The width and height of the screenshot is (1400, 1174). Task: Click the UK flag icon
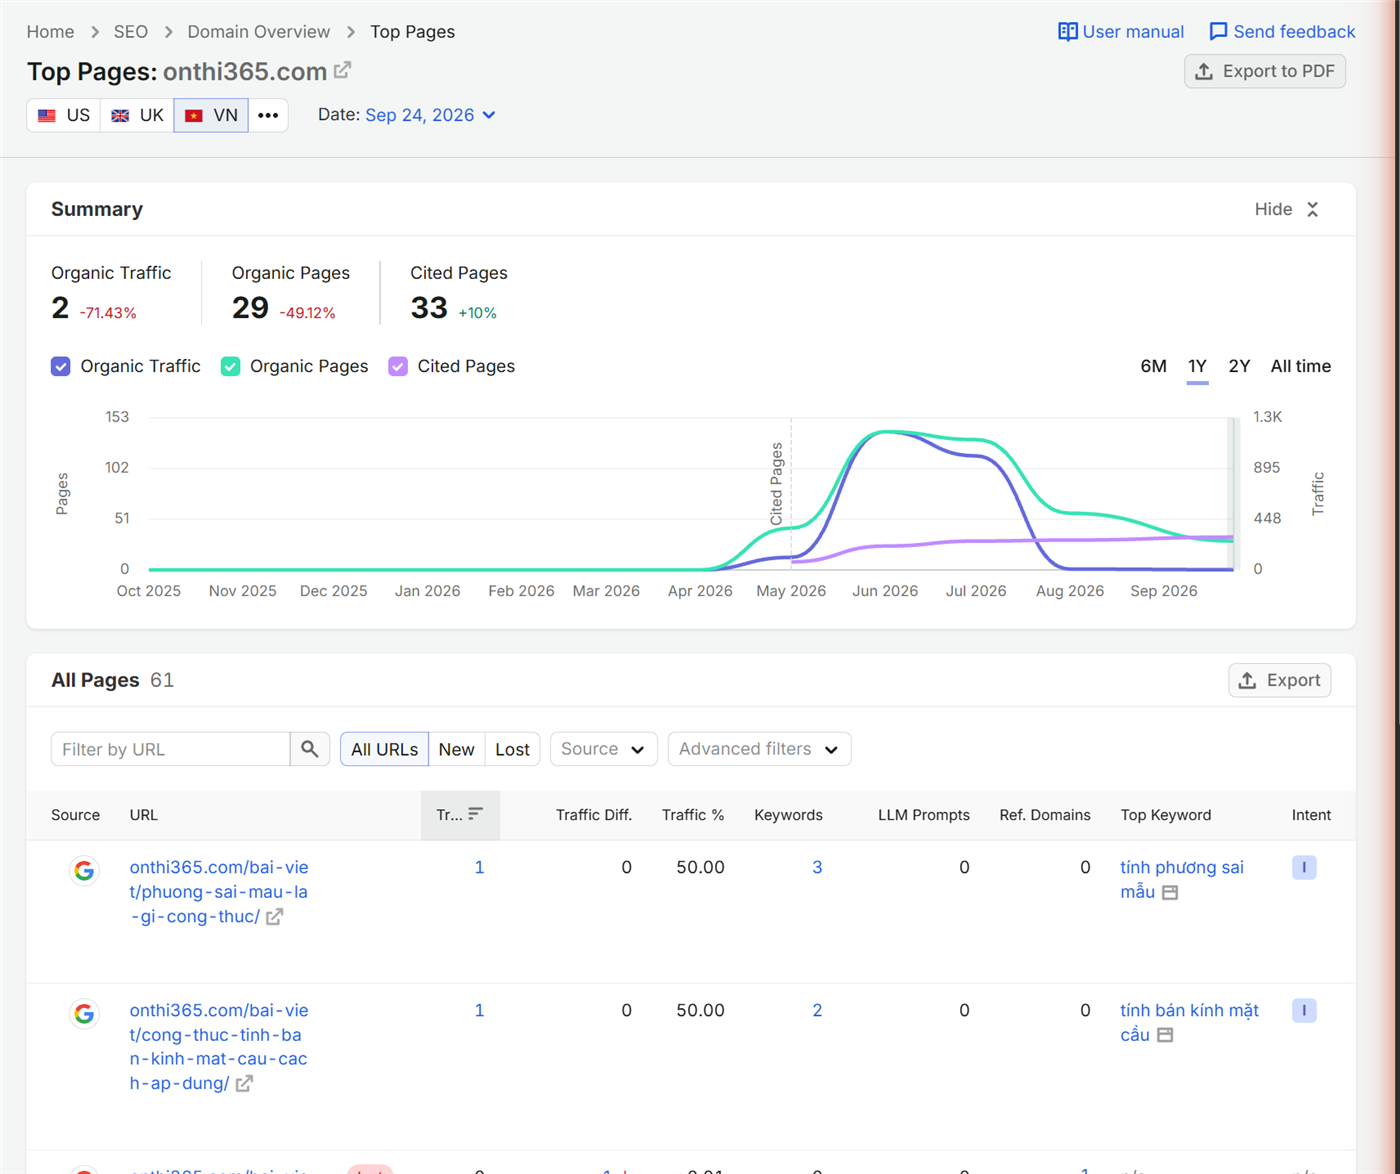click(x=120, y=116)
